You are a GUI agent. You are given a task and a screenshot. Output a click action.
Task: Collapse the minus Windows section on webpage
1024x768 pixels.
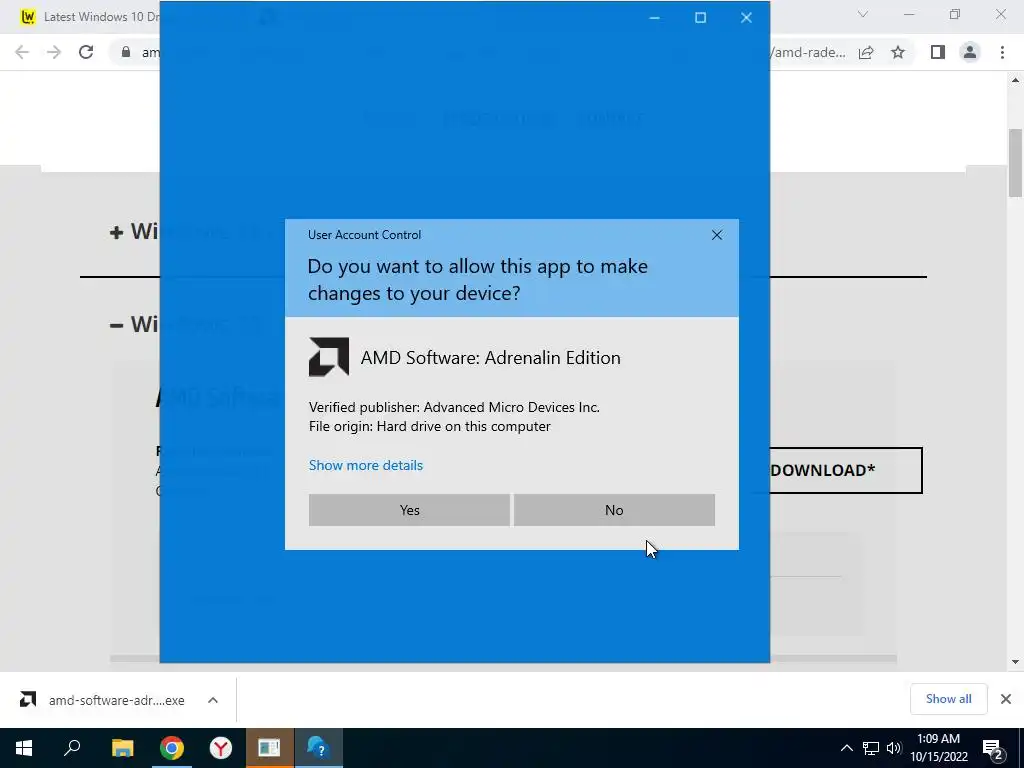point(116,325)
